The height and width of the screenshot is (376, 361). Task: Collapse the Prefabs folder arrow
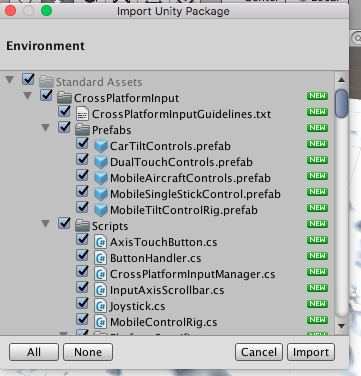[x=46, y=128]
